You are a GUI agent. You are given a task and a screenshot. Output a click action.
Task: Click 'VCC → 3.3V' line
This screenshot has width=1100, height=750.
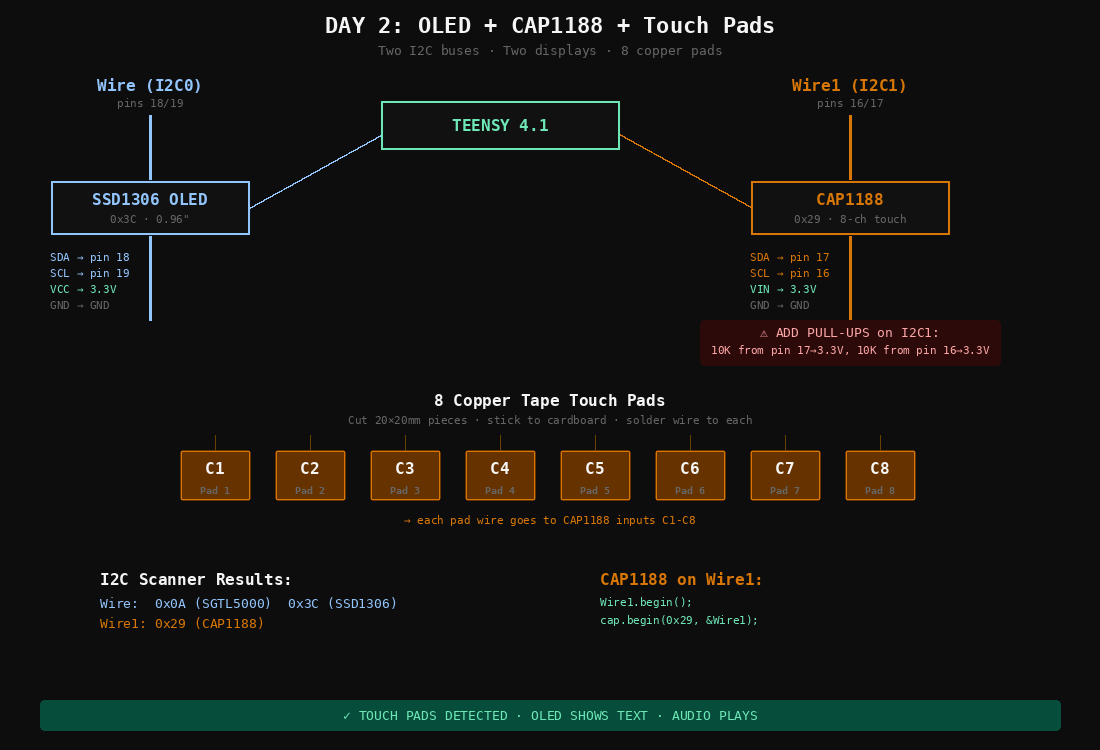click(x=83, y=289)
